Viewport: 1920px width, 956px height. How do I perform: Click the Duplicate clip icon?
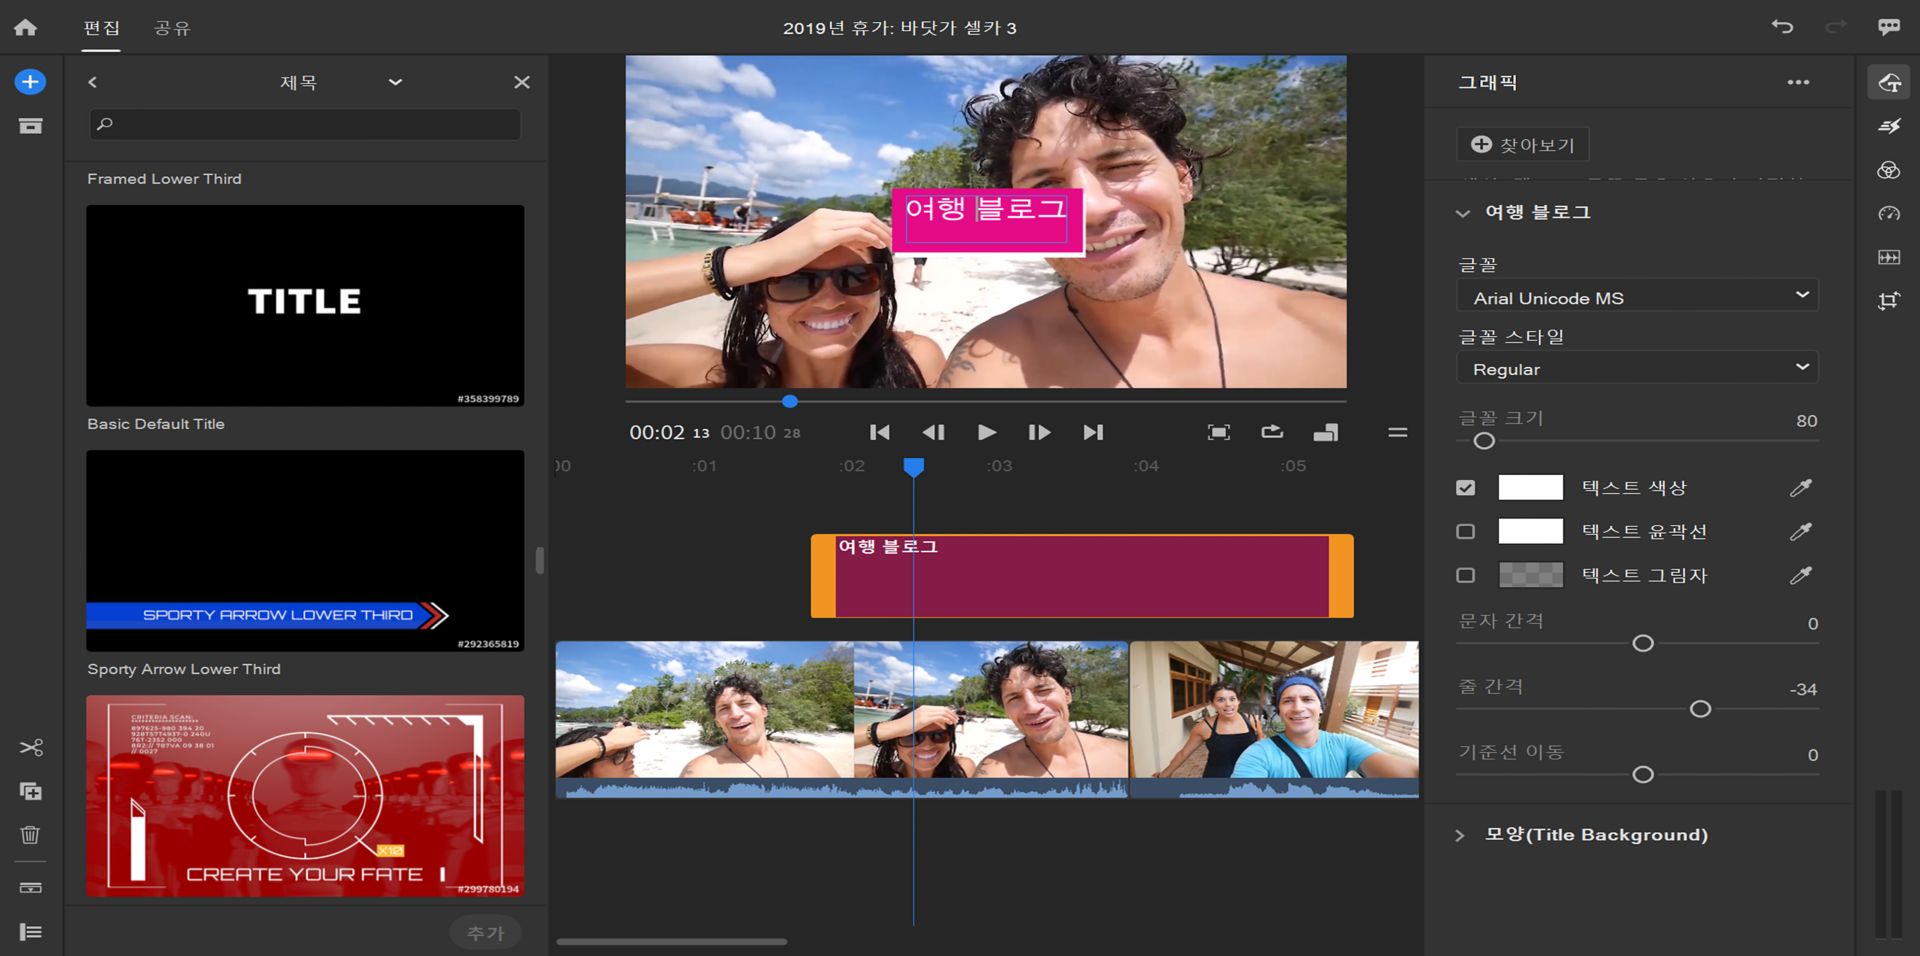pos(31,791)
